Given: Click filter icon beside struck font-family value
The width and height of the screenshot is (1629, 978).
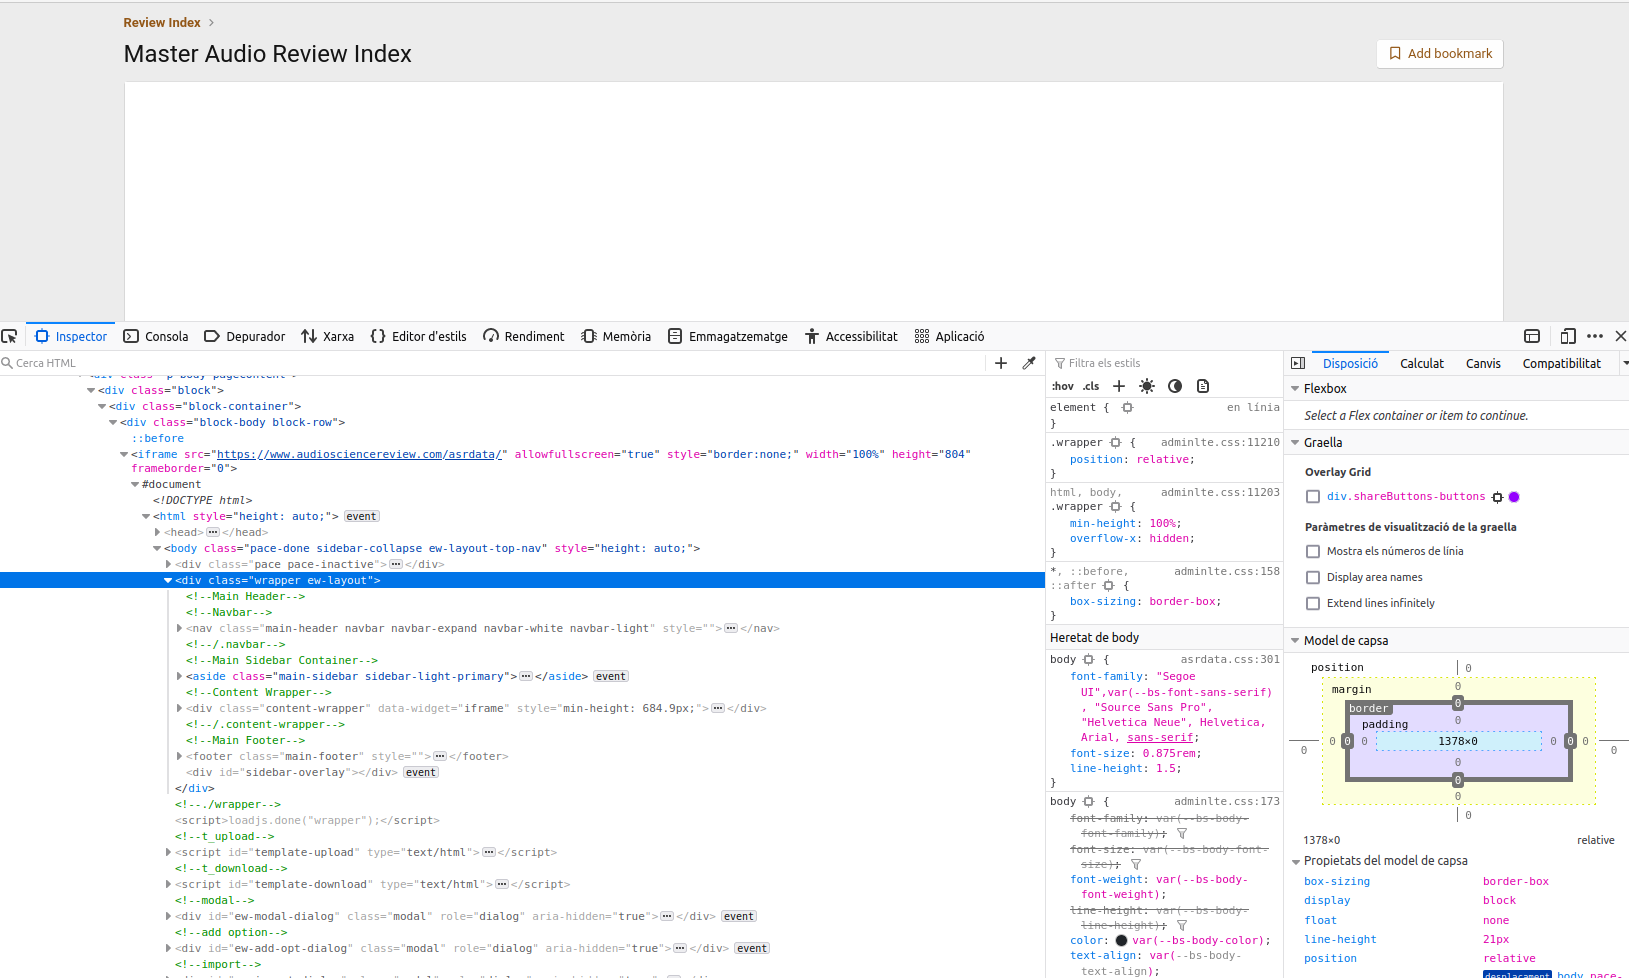Looking at the screenshot, I should point(1182,833).
